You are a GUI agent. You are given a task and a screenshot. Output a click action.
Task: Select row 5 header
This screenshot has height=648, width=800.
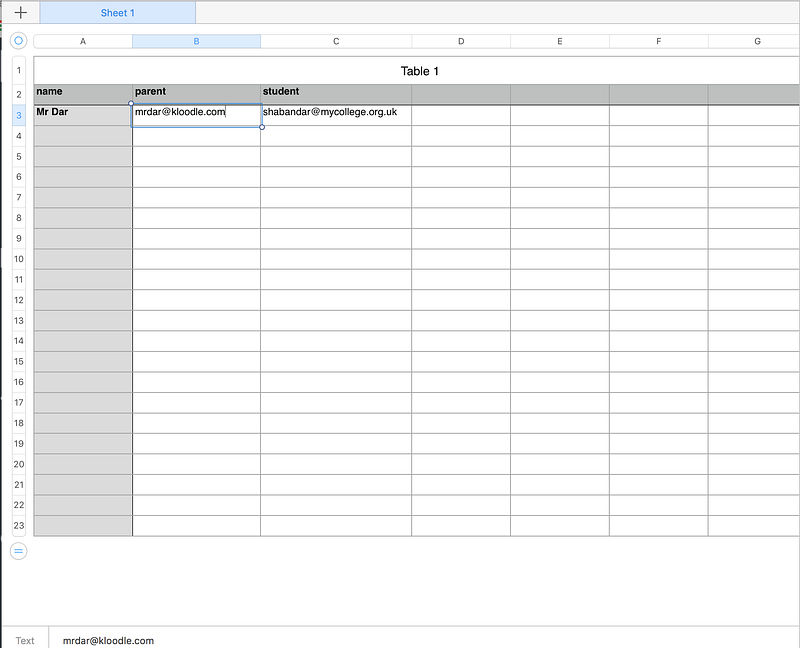[19, 156]
